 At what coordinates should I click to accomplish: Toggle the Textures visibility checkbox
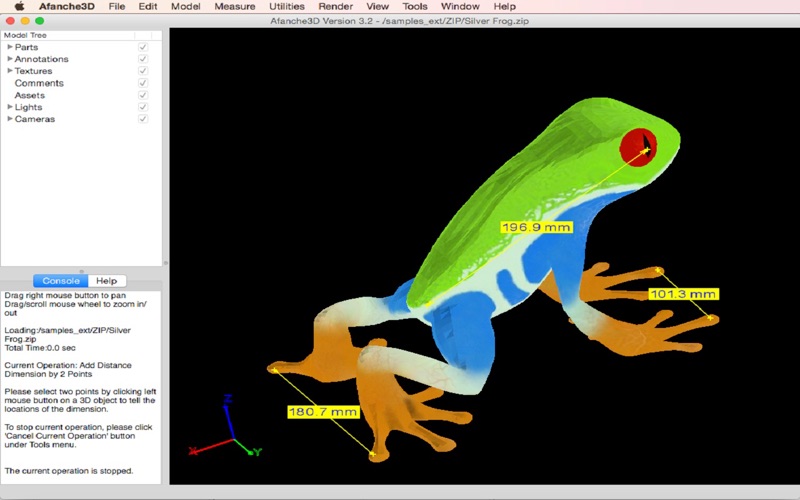[143, 71]
